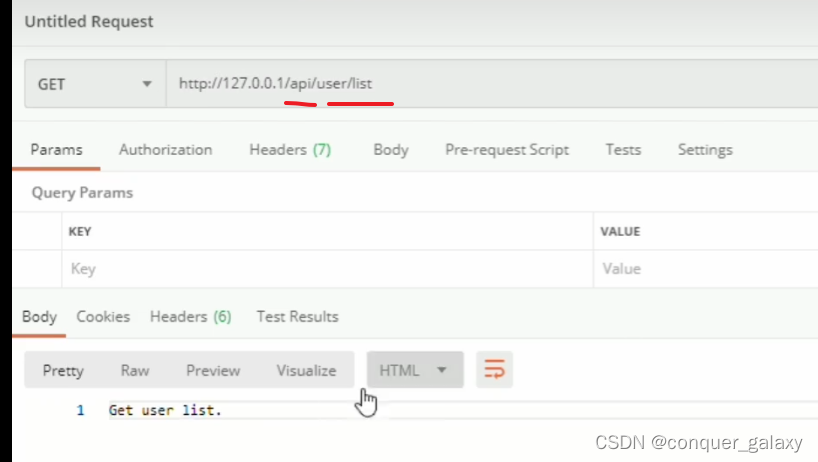Click the Key placeholder input cell
818x462 pixels.
tap(327, 269)
